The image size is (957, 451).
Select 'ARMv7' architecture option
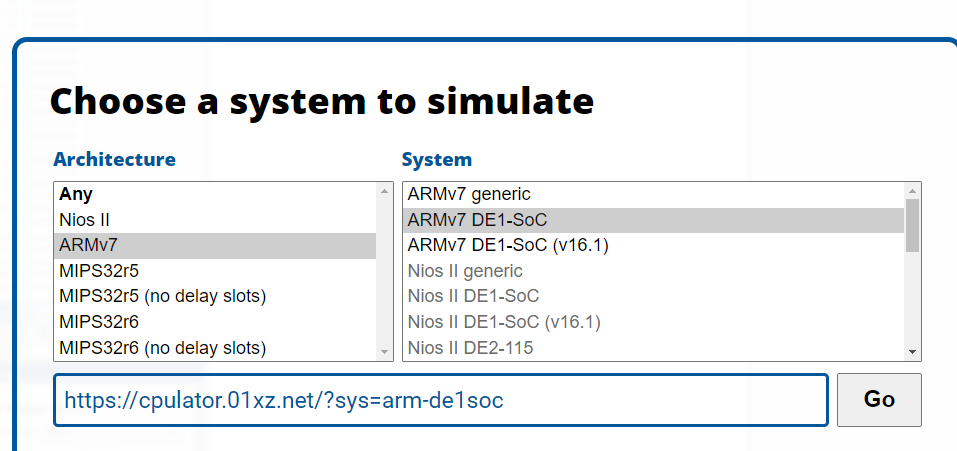point(215,245)
